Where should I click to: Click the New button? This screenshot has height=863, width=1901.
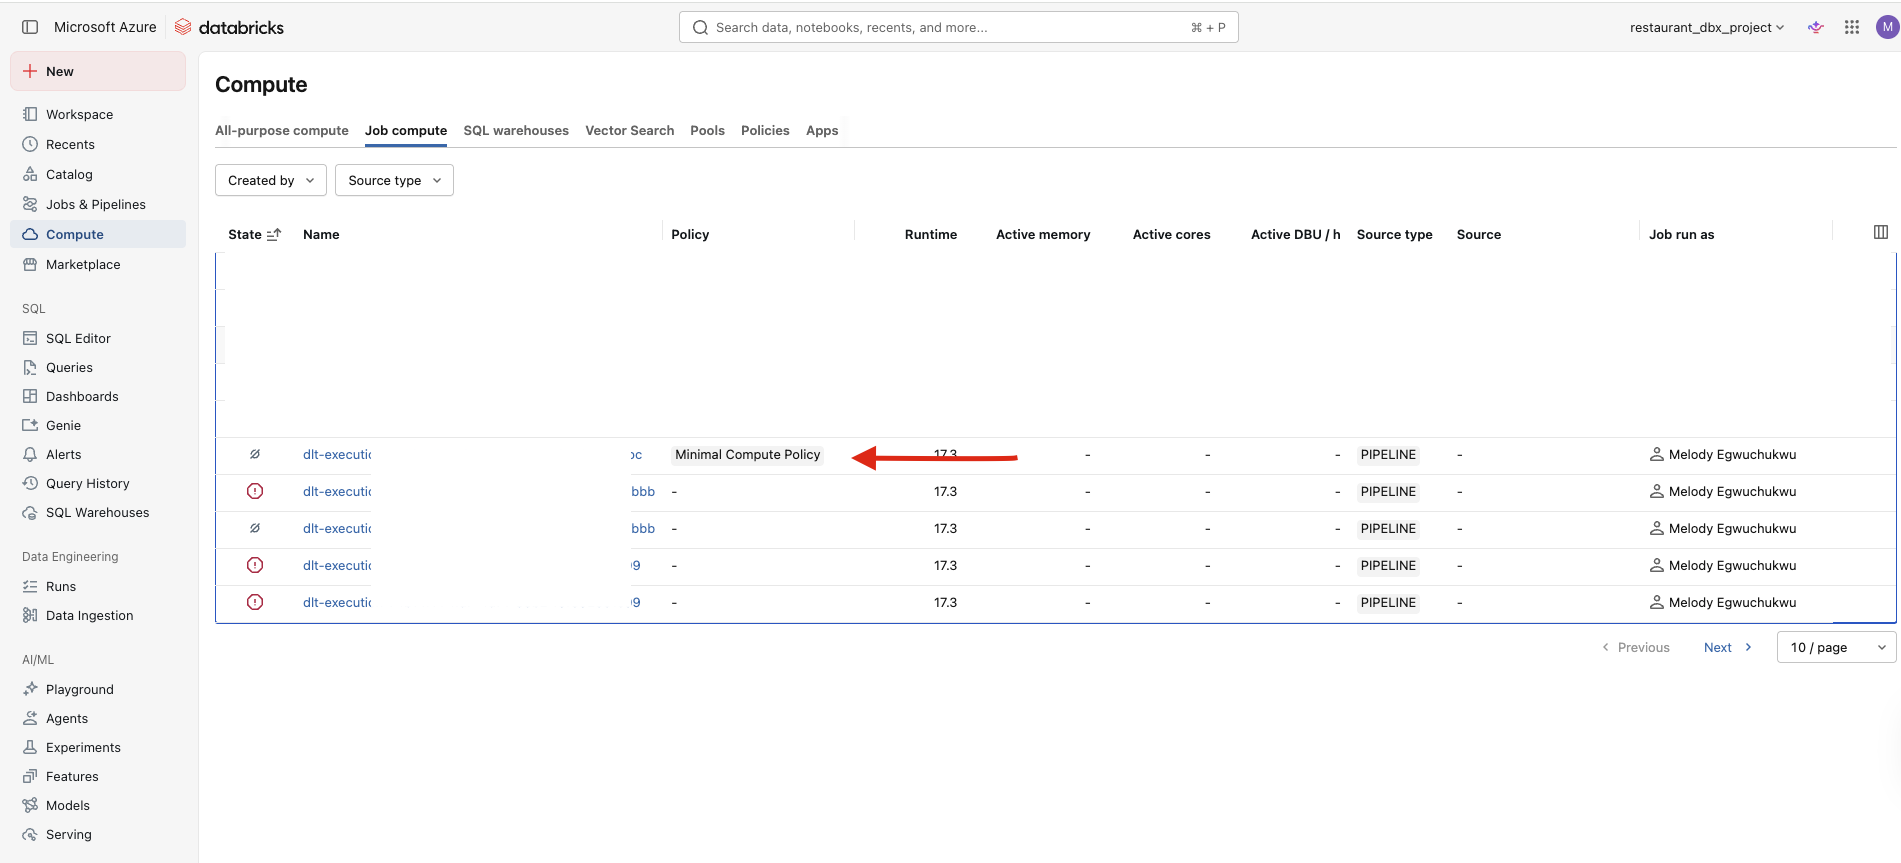coord(98,71)
